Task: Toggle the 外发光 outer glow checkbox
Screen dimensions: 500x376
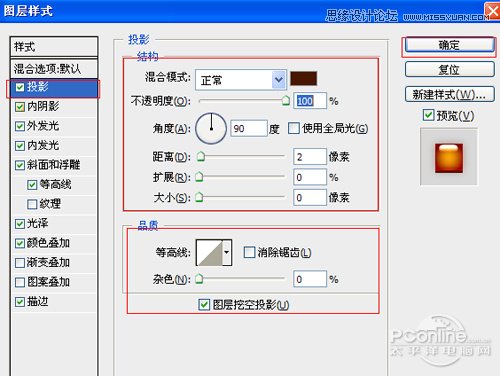Action: pos(20,126)
